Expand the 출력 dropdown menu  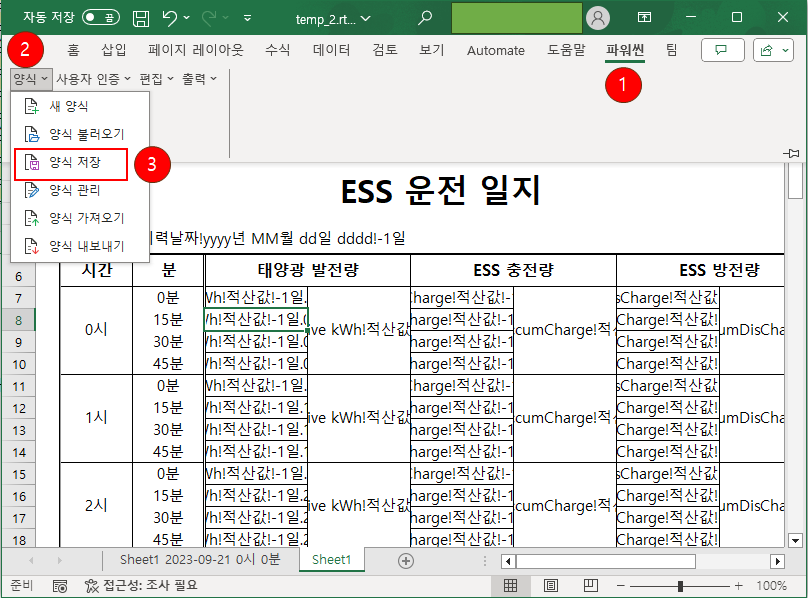pyautogui.click(x=198, y=78)
